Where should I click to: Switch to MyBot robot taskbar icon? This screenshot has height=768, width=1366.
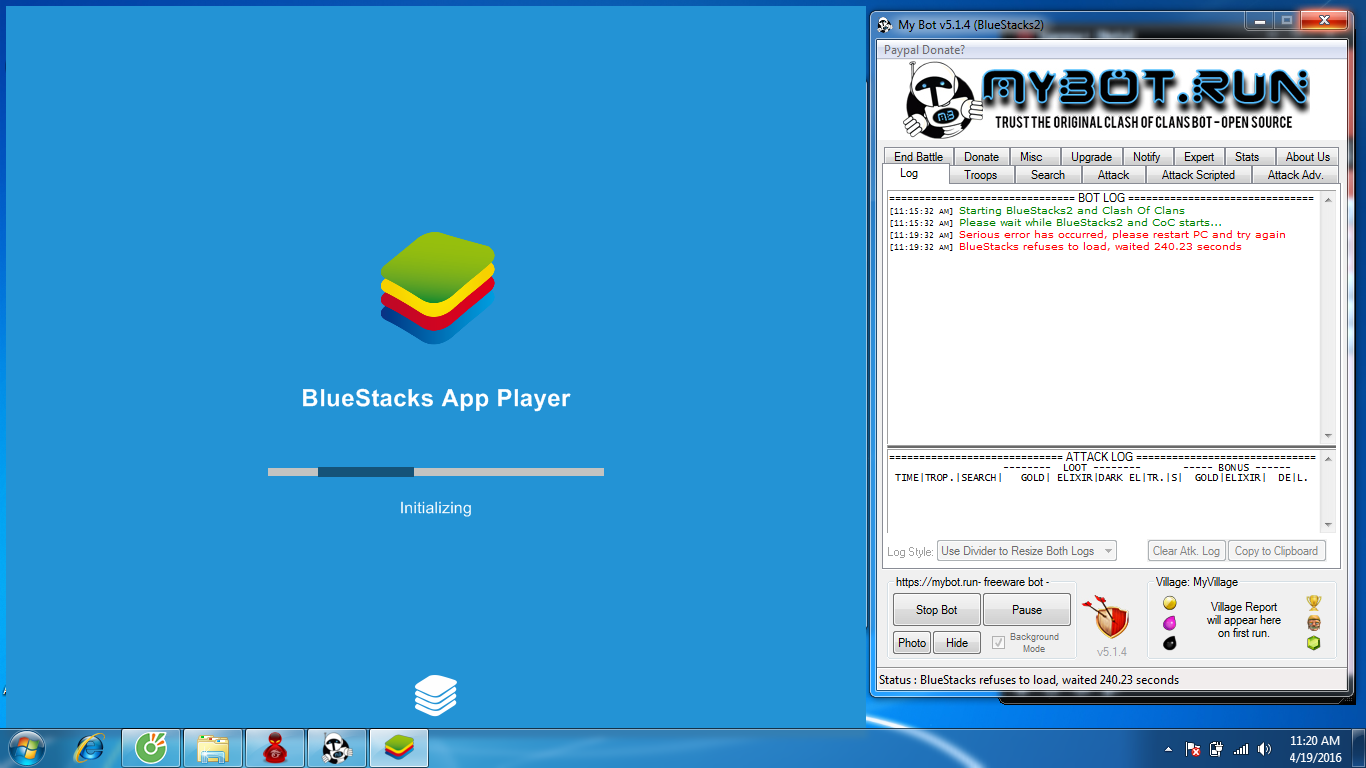tap(337, 748)
